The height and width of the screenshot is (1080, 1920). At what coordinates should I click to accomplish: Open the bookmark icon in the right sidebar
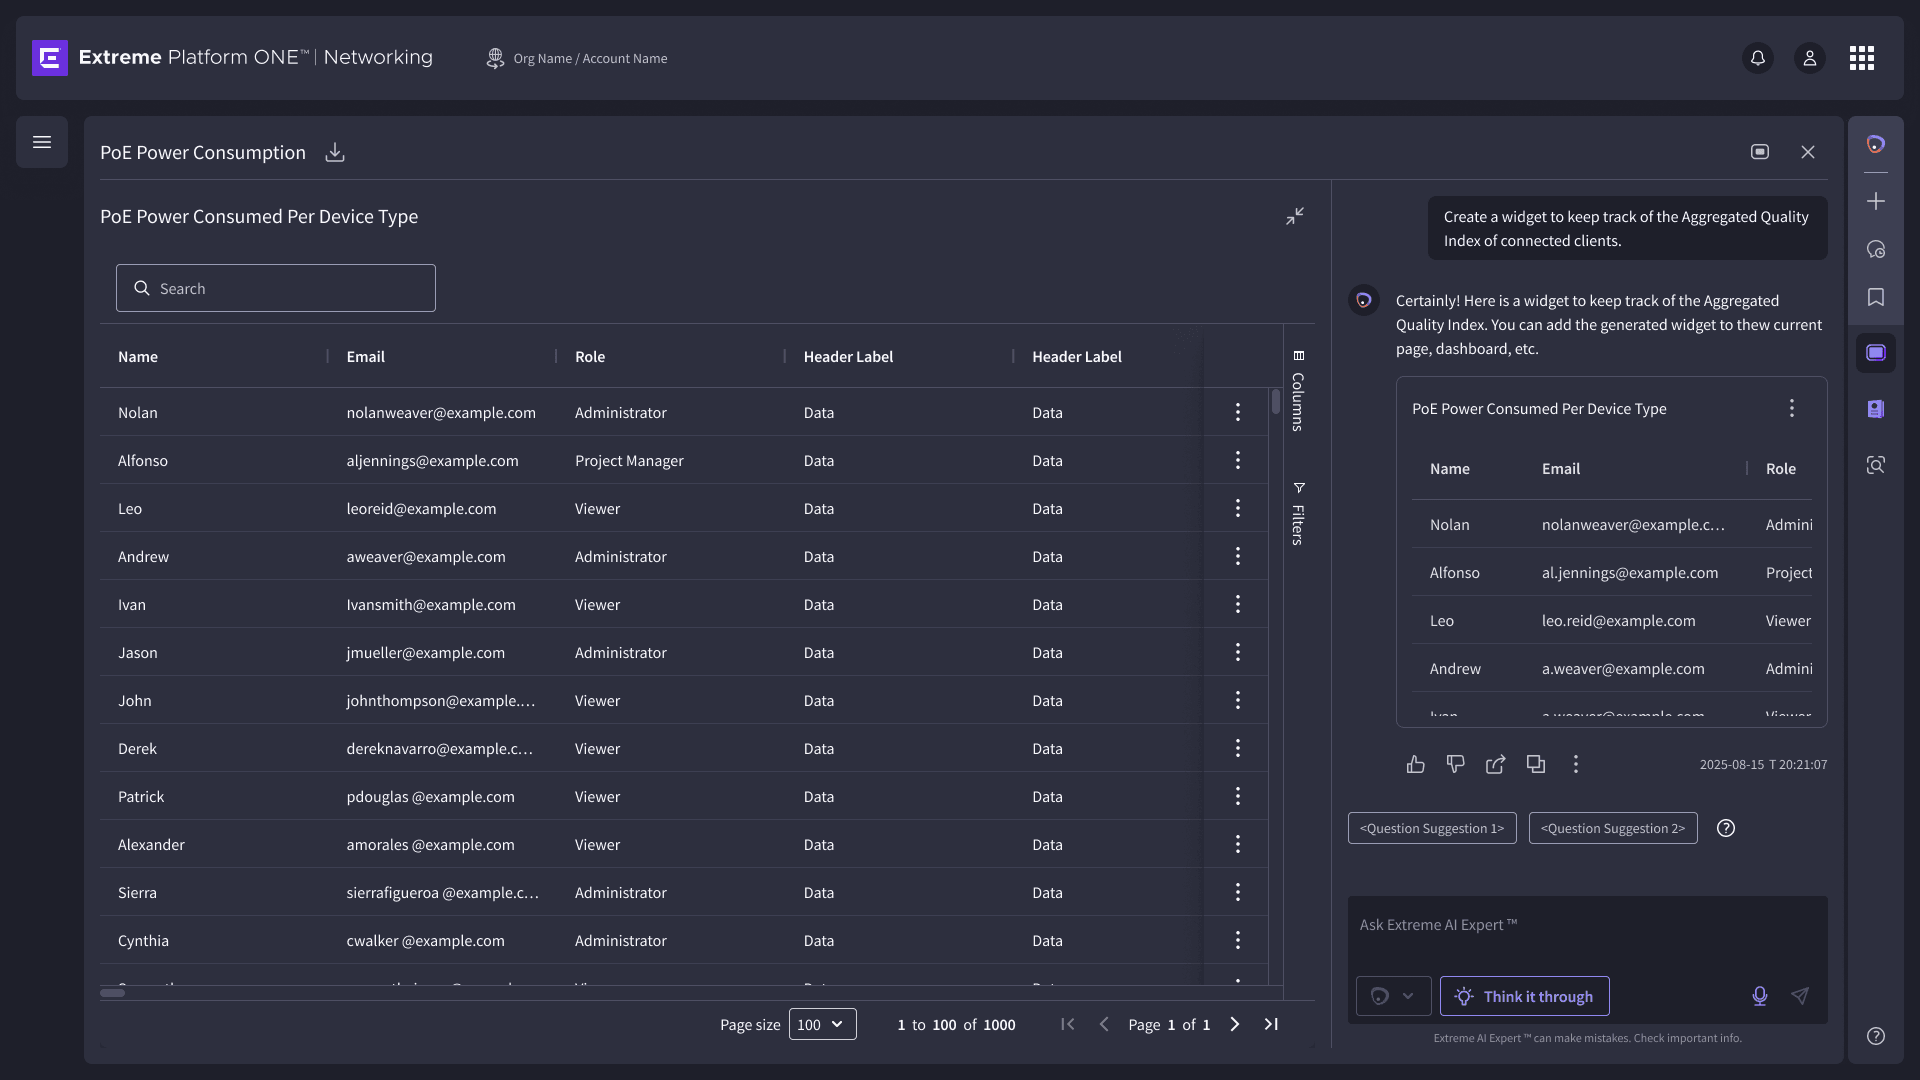1875,297
